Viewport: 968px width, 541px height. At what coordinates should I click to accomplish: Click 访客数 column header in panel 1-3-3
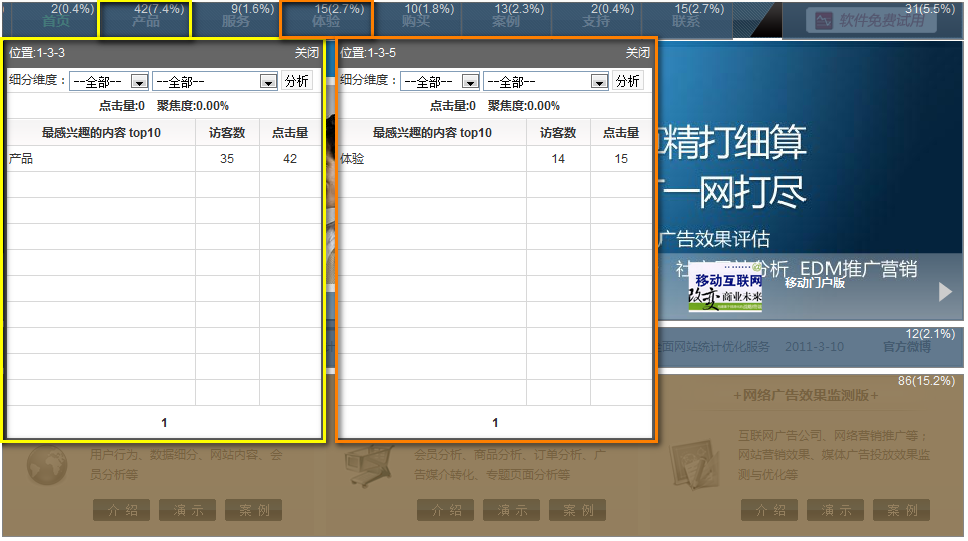[227, 133]
